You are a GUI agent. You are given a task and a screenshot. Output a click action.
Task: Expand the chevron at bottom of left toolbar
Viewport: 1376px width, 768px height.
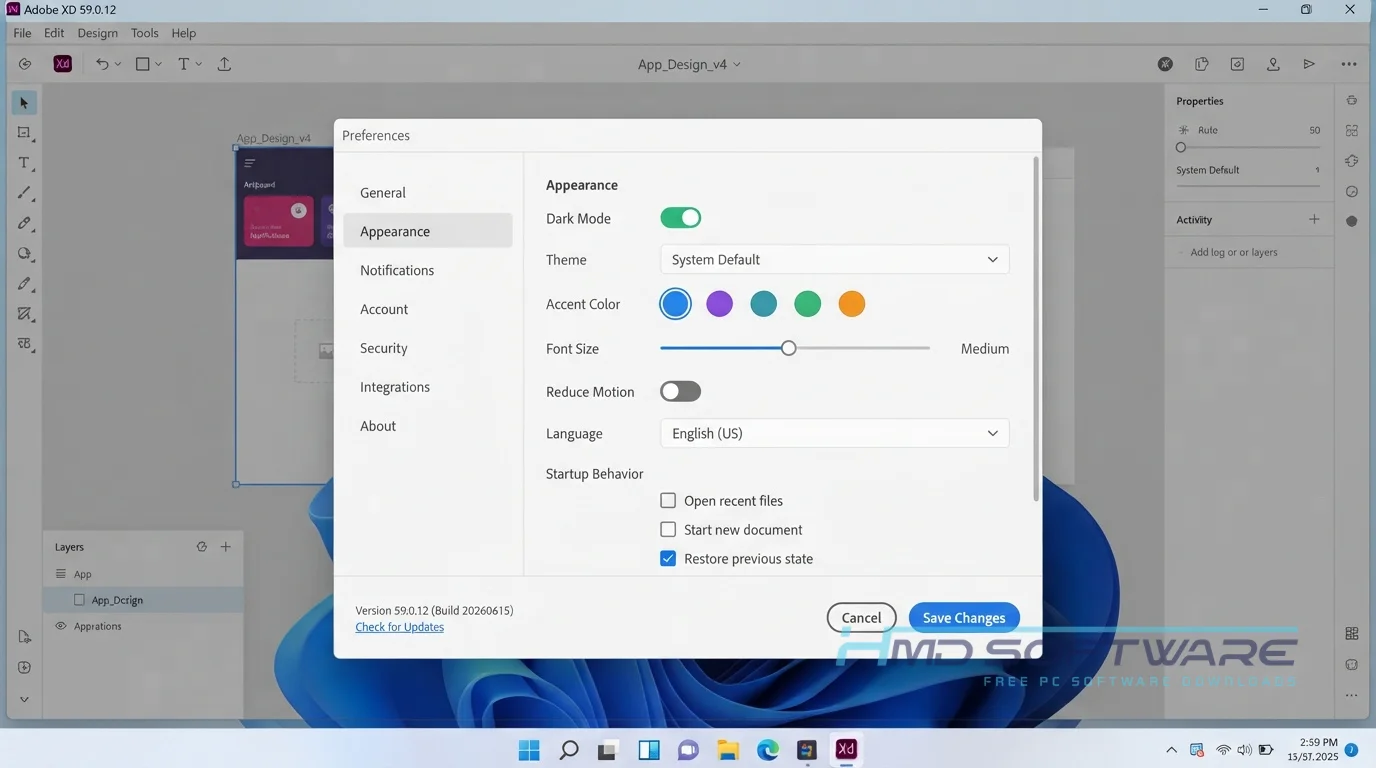tap(24, 700)
